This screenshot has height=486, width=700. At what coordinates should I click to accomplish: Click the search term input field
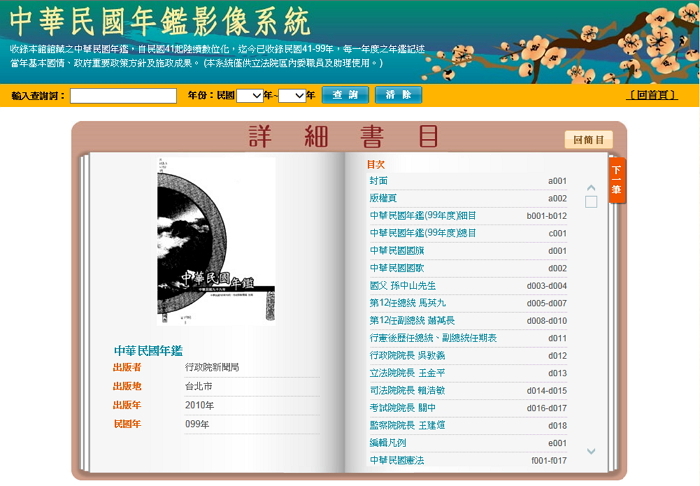123,96
